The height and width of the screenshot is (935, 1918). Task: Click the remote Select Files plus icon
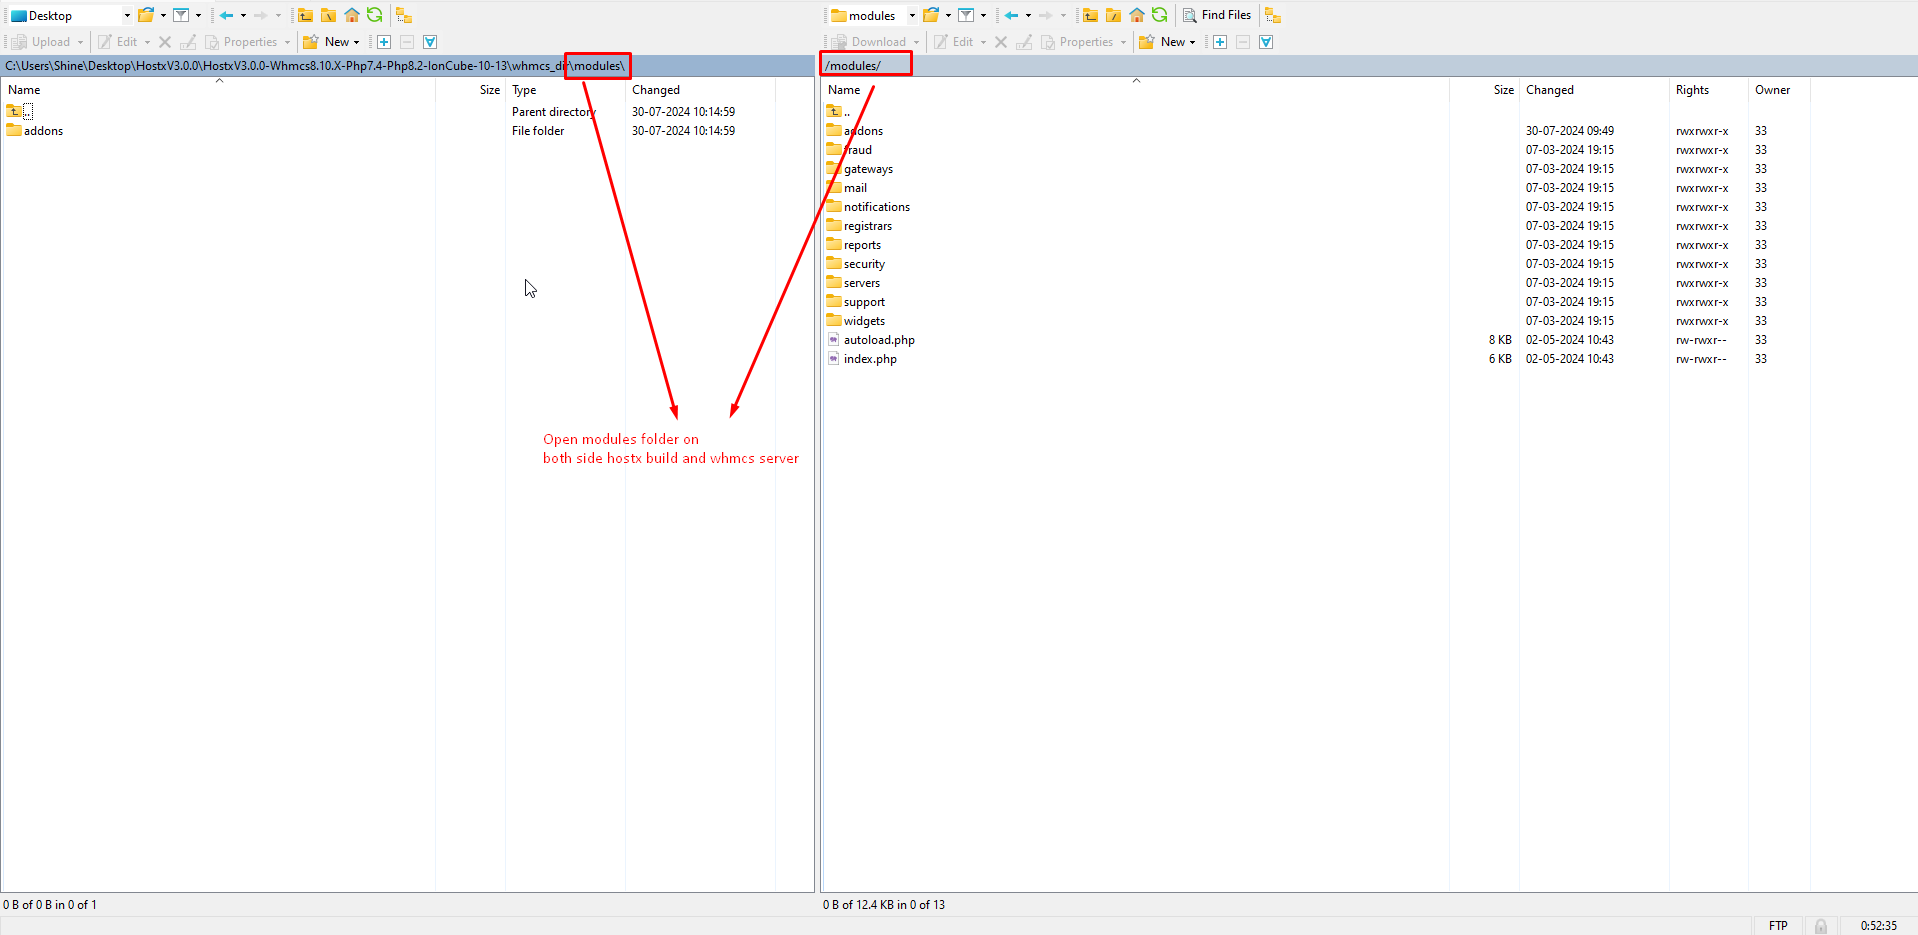pos(1220,42)
